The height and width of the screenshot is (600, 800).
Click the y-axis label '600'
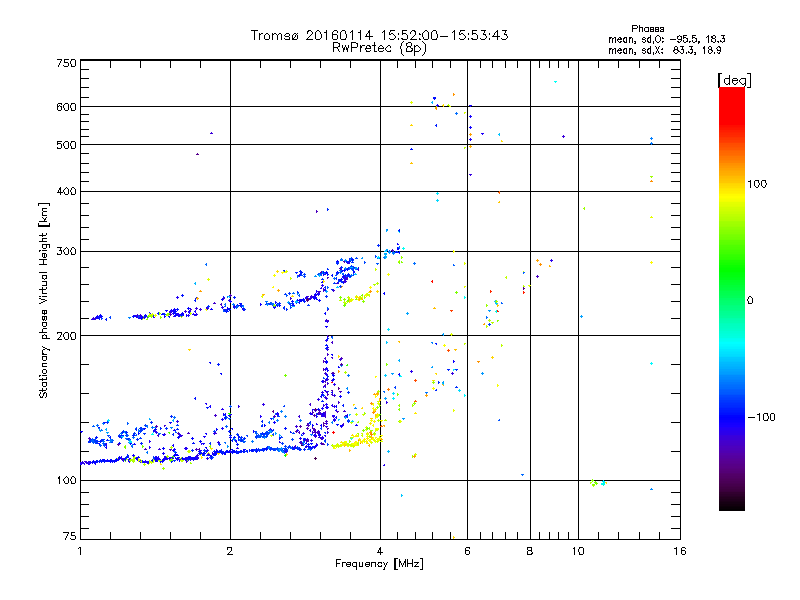(x=67, y=107)
